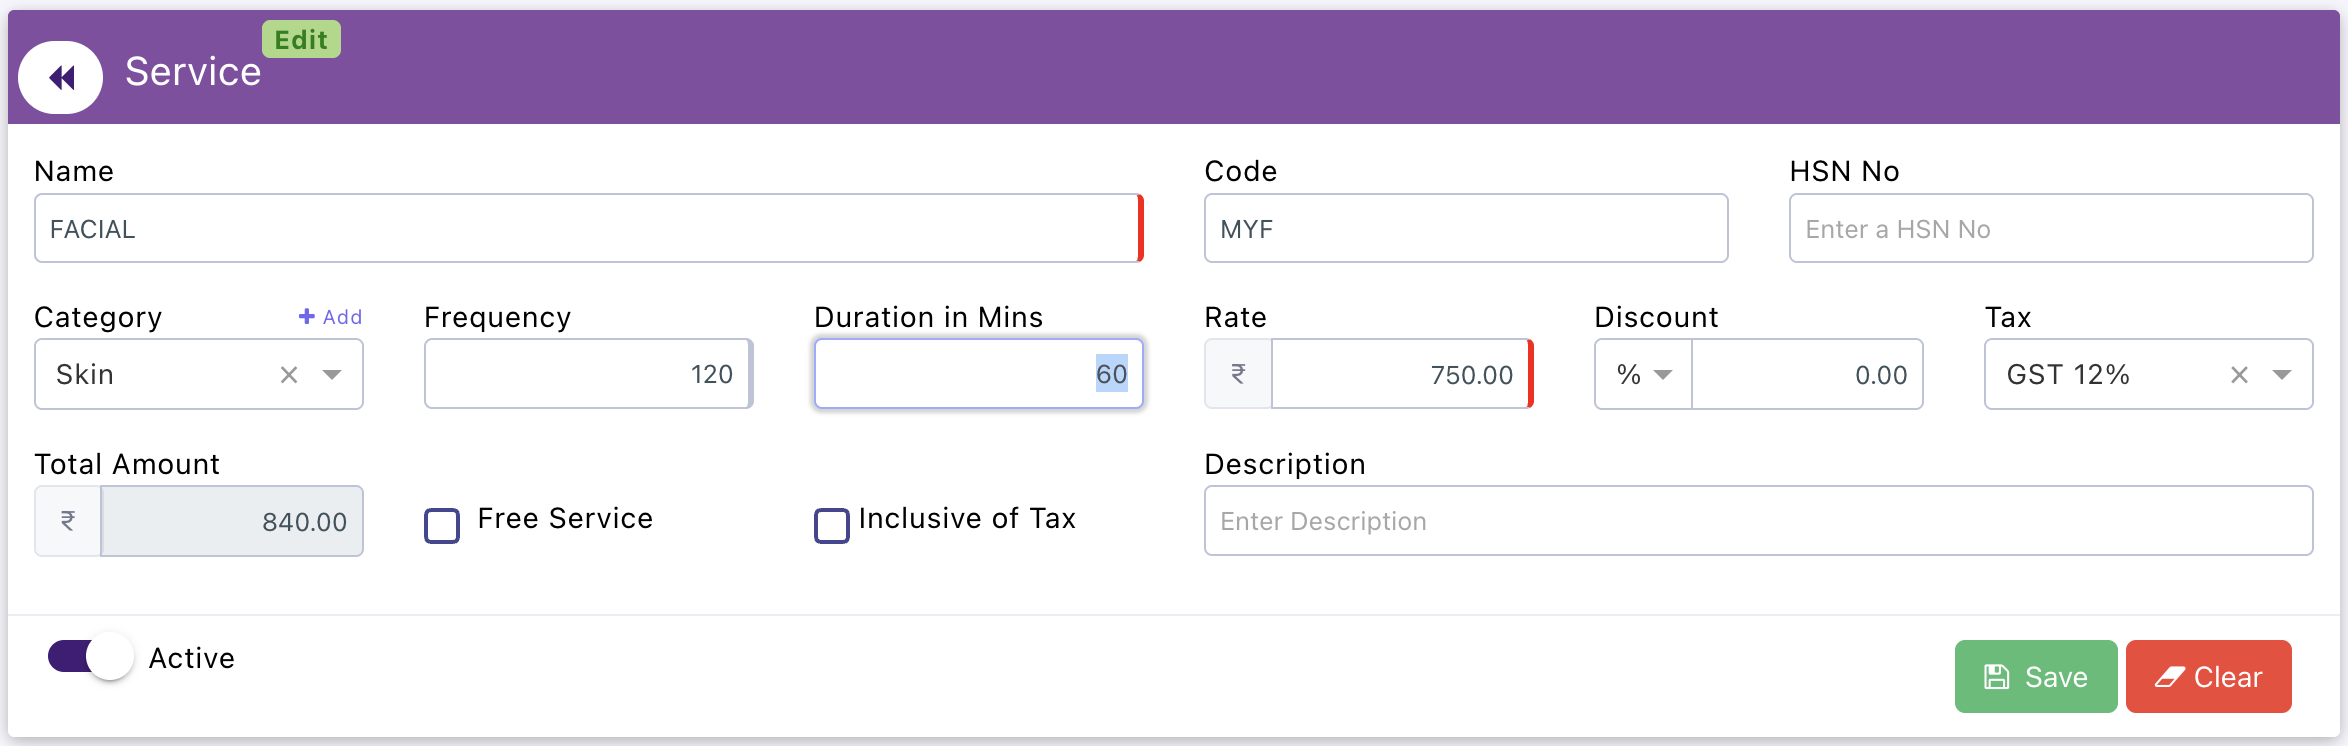The width and height of the screenshot is (2348, 746).
Task: Enable the Inclusive of Tax checkbox
Action: pos(832,525)
